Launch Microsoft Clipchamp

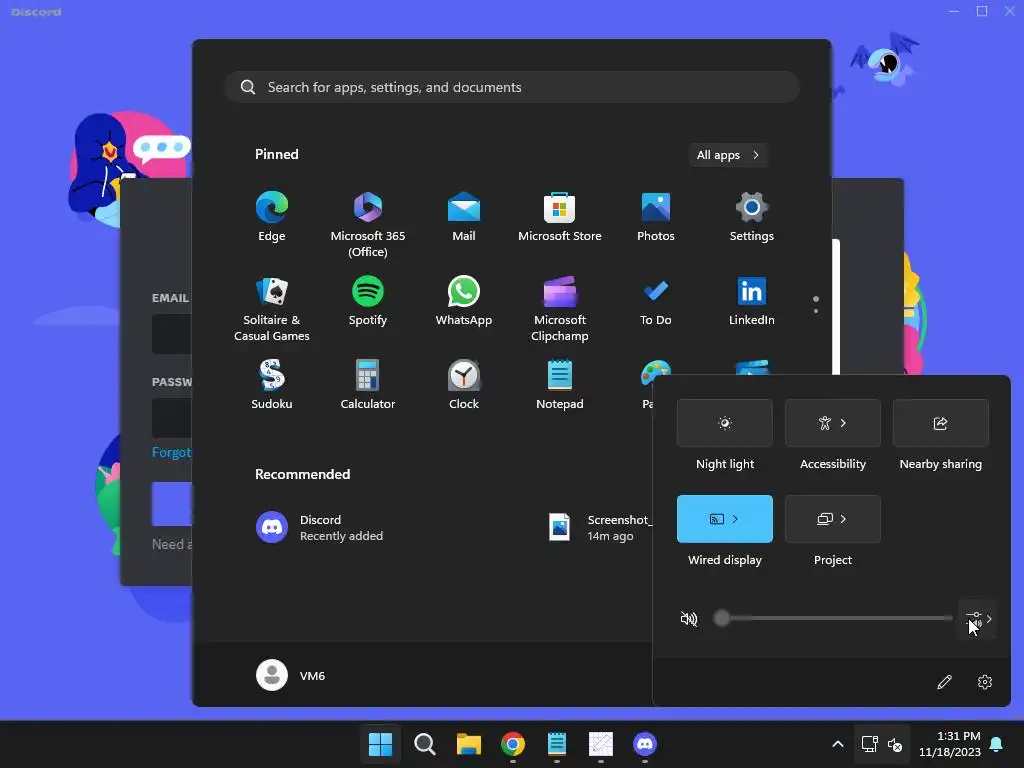click(560, 308)
